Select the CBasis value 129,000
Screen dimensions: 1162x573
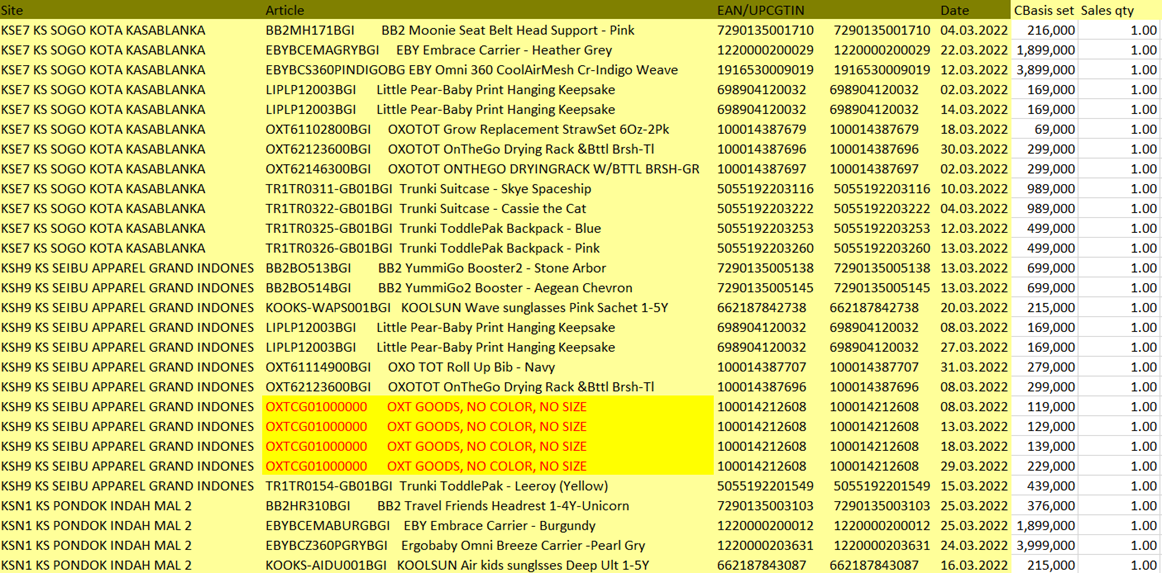click(1051, 426)
